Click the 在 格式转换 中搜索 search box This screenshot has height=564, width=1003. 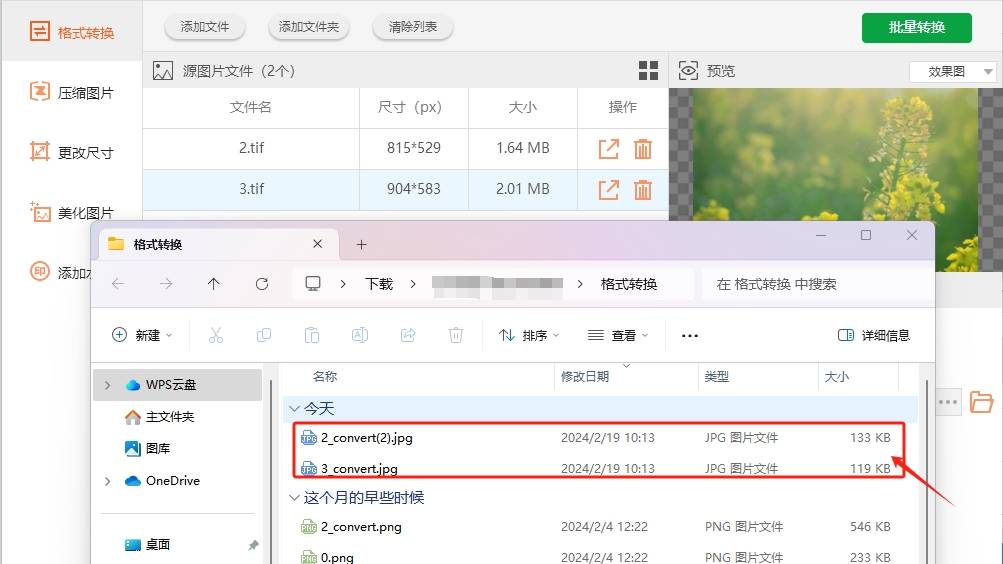coord(816,284)
